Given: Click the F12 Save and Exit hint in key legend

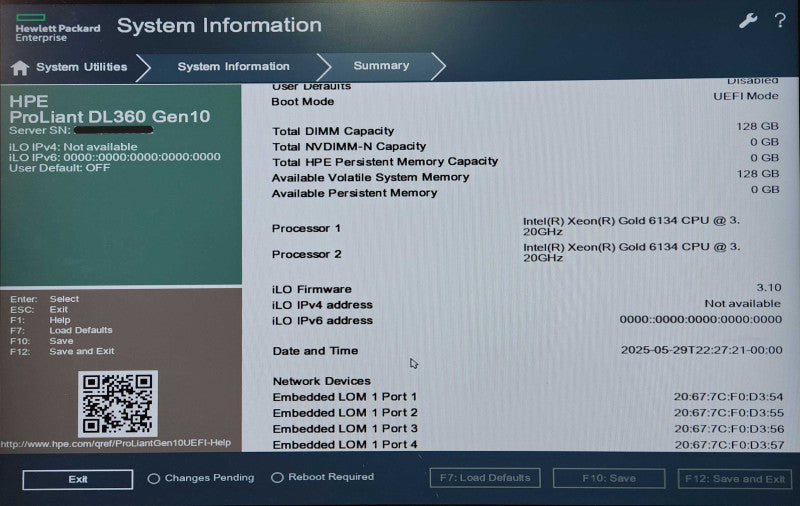Looking at the screenshot, I should (62, 351).
